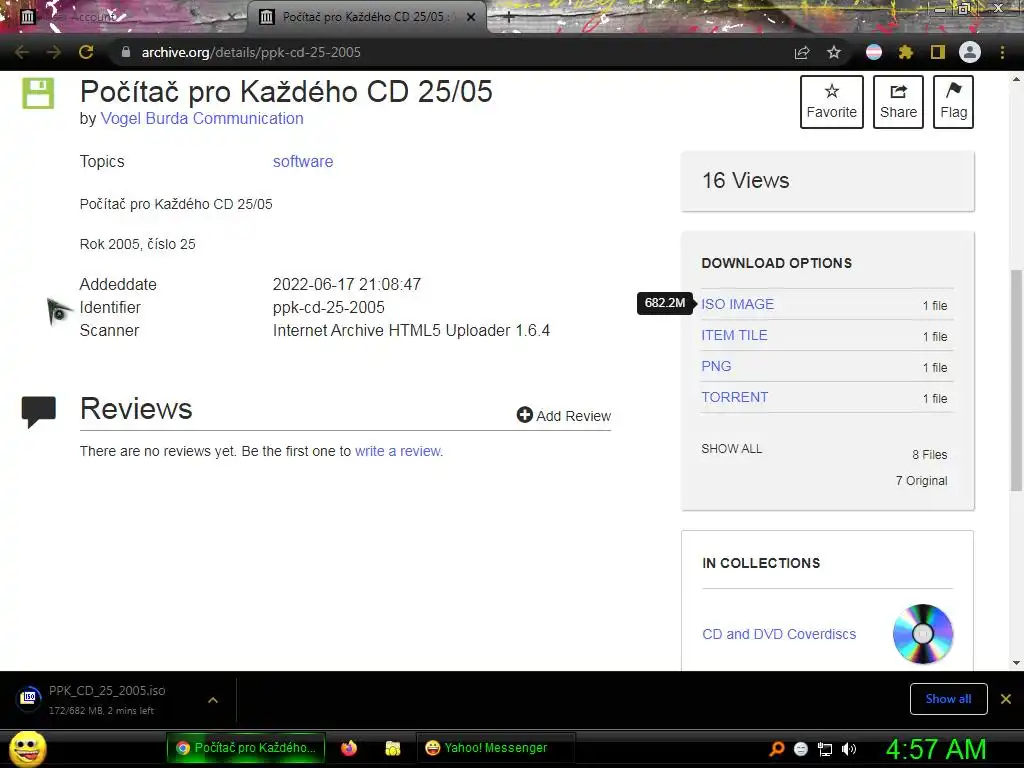Click the page vertical scrollbar
1024x768 pixels.
point(1016,379)
